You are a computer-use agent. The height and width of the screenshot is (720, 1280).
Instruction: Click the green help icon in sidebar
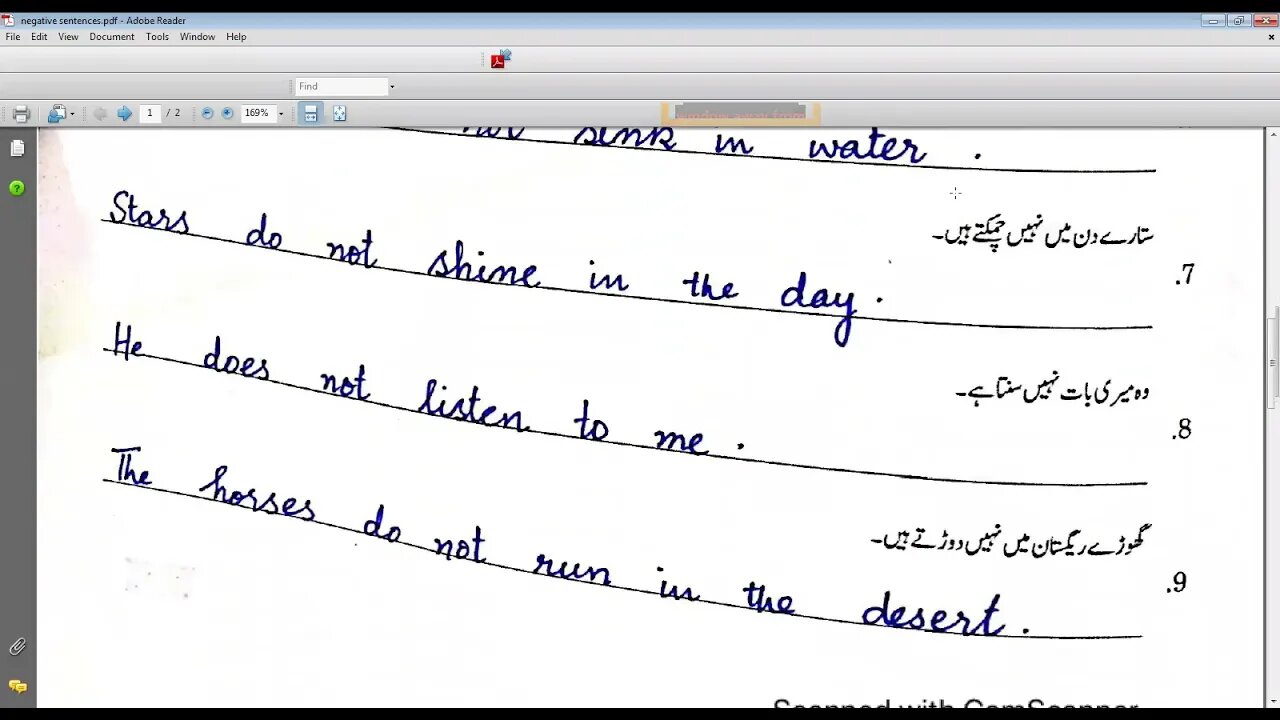click(x=17, y=188)
